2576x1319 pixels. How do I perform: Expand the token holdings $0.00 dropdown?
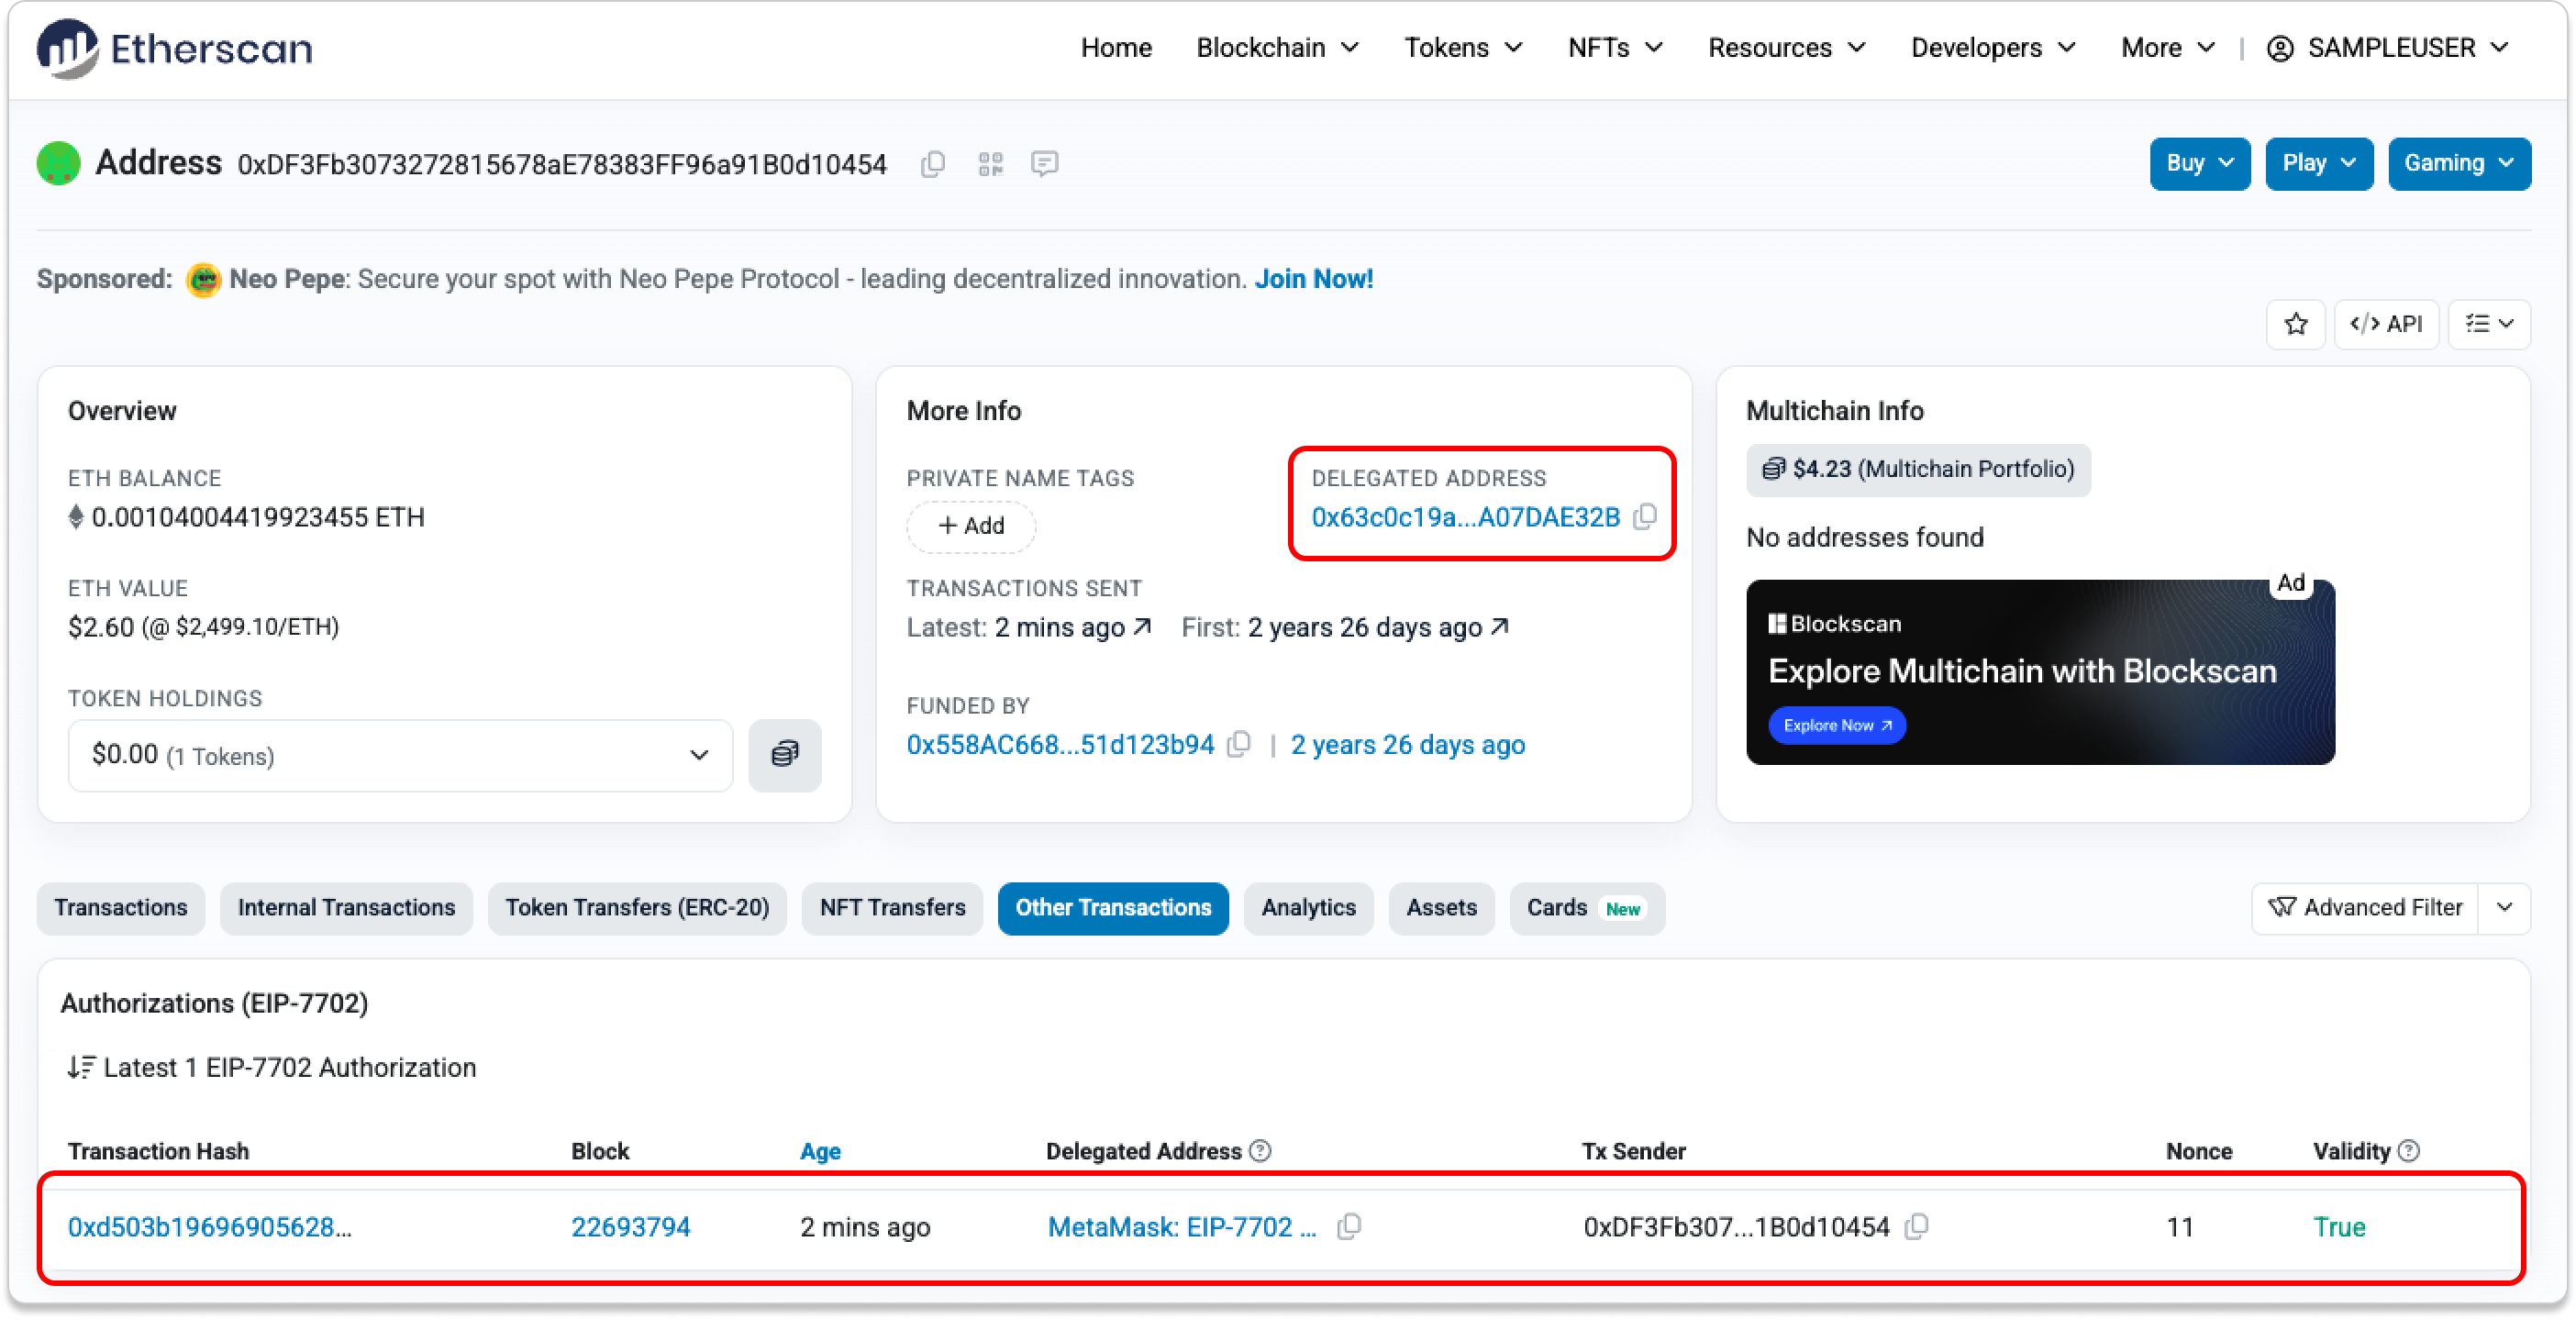click(x=400, y=755)
